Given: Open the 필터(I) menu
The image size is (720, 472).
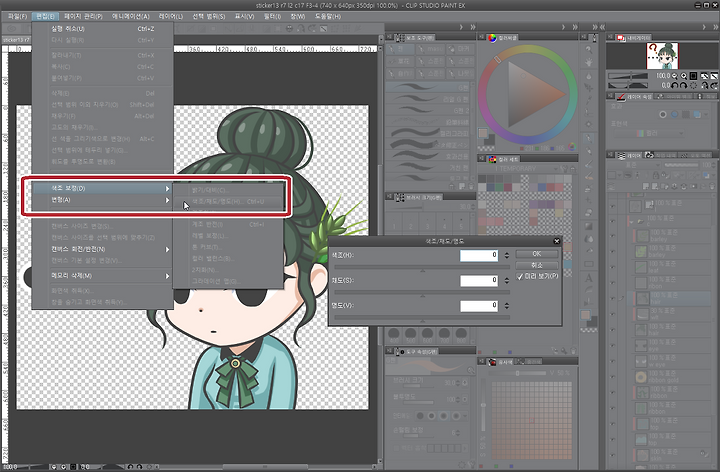Looking at the screenshot, I should pyautogui.click(x=272, y=16).
